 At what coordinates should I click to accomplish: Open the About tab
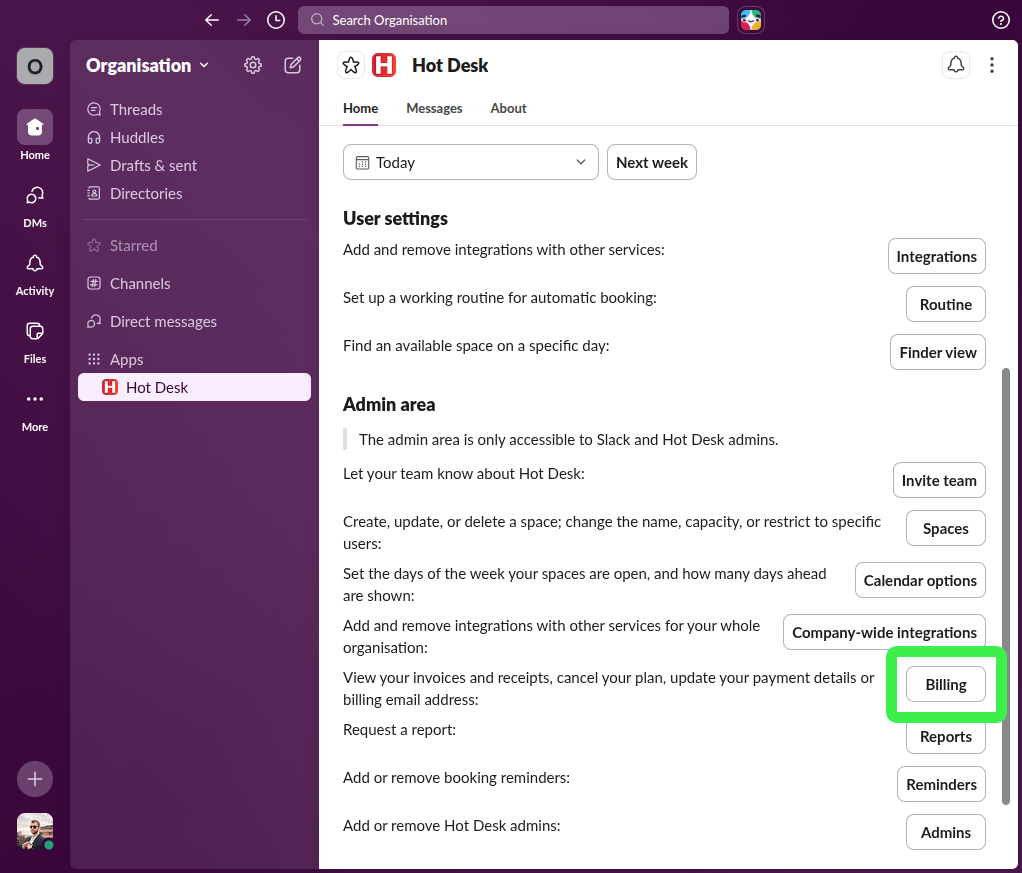tap(508, 108)
